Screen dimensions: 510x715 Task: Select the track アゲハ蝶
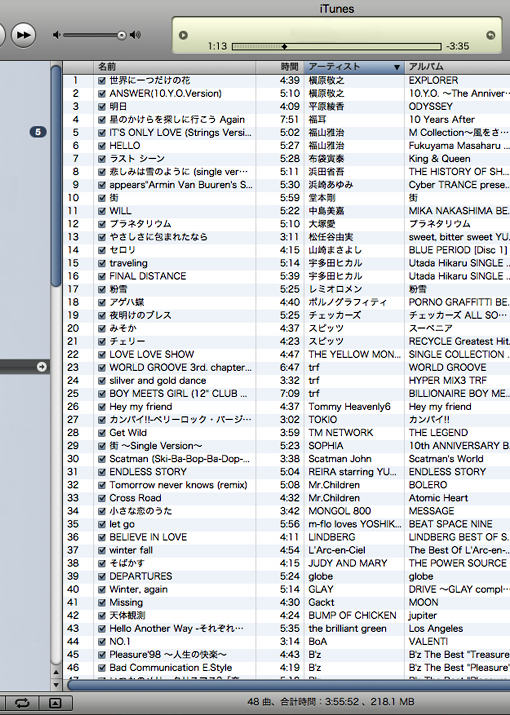(127, 302)
